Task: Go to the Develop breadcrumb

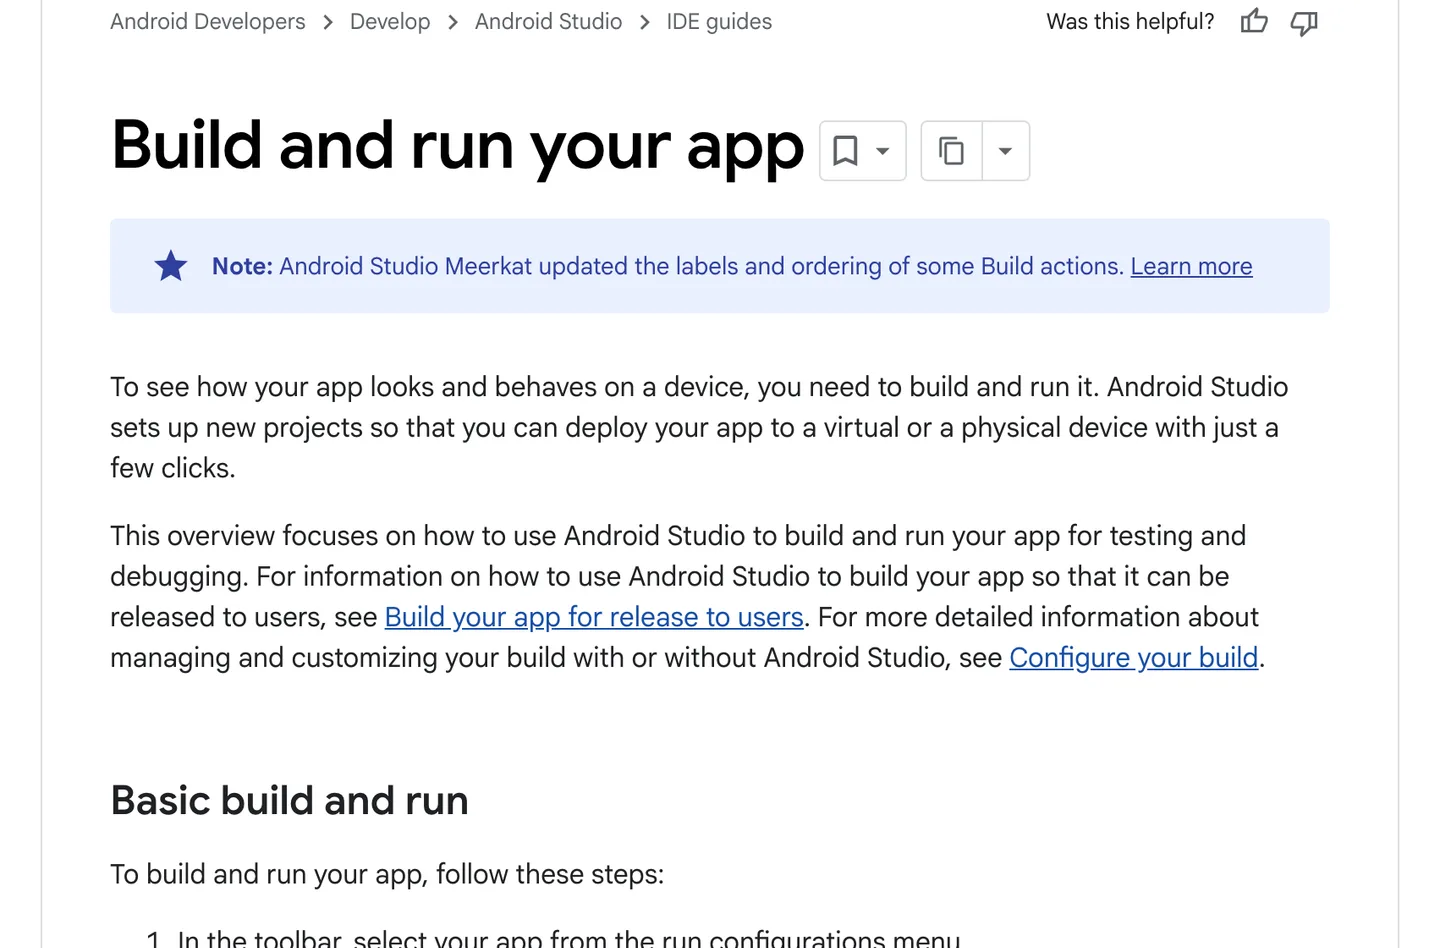Action: (x=390, y=21)
